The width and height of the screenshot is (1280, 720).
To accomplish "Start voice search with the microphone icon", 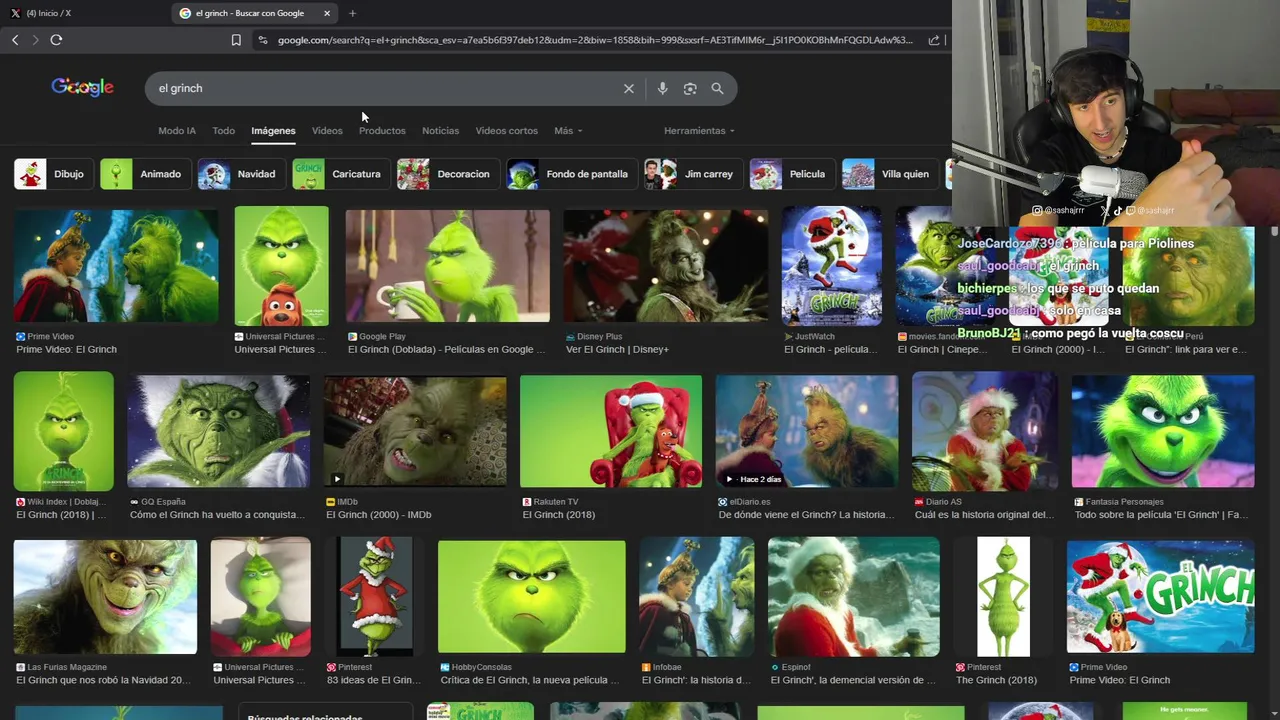I will point(662,88).
